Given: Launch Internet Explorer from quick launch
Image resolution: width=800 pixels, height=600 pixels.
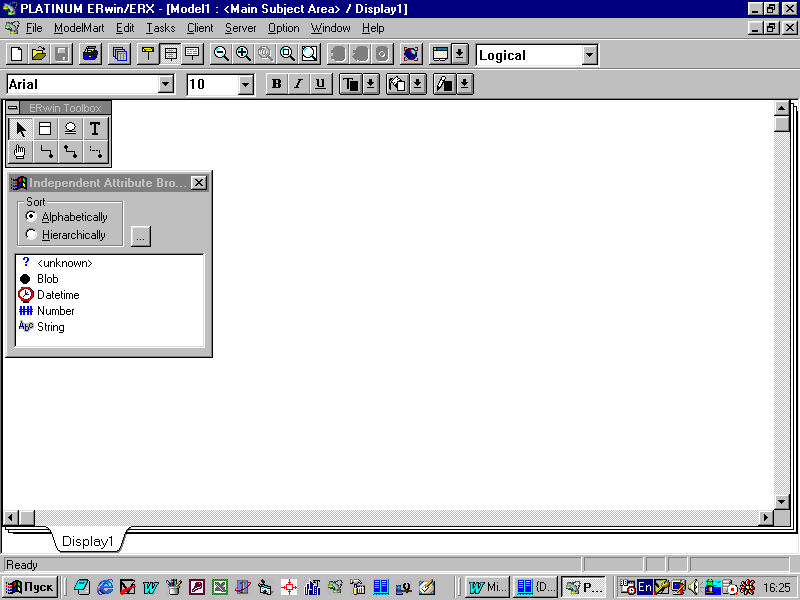Looking at the screenshot, I should (106, 587).
